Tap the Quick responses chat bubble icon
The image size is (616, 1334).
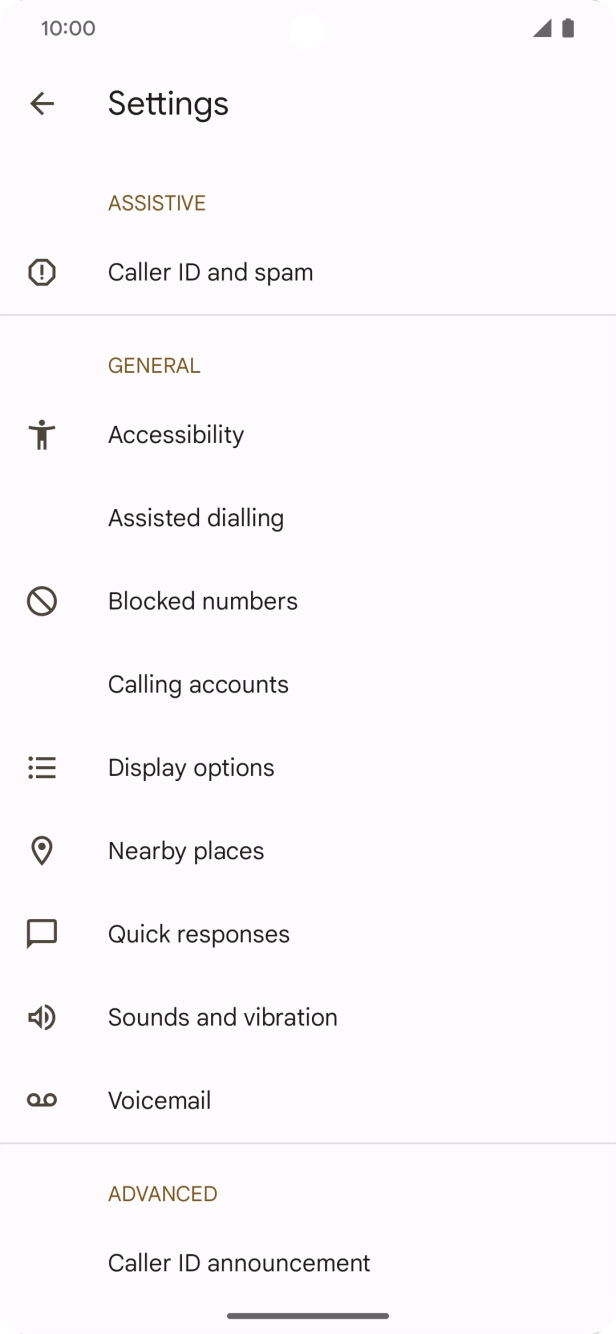[x=42, y=934]
